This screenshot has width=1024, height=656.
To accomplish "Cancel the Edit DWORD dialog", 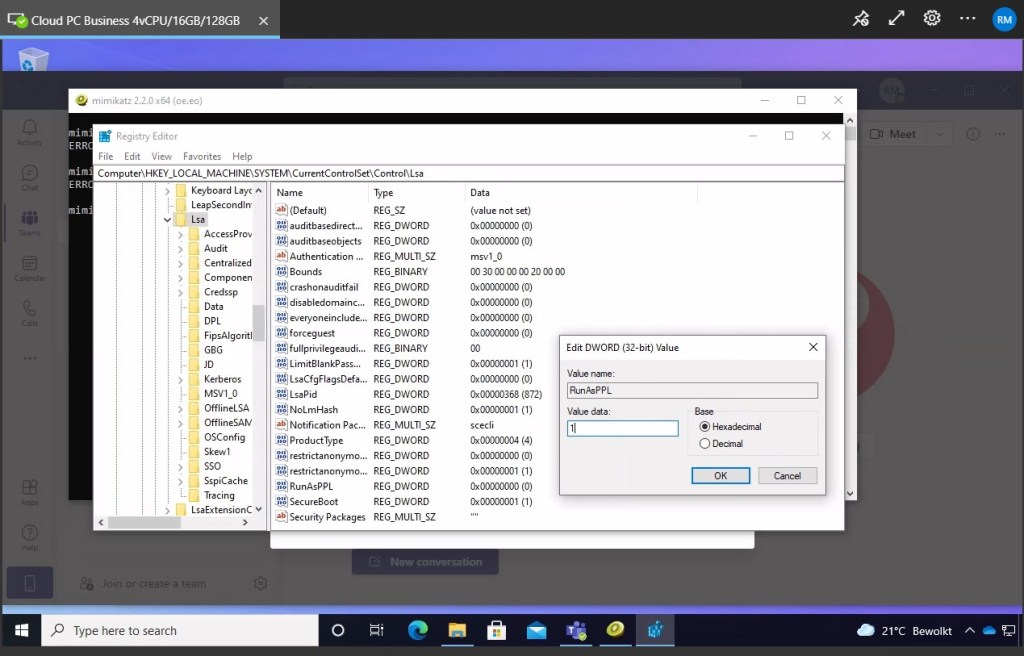I will coord(787,476).
